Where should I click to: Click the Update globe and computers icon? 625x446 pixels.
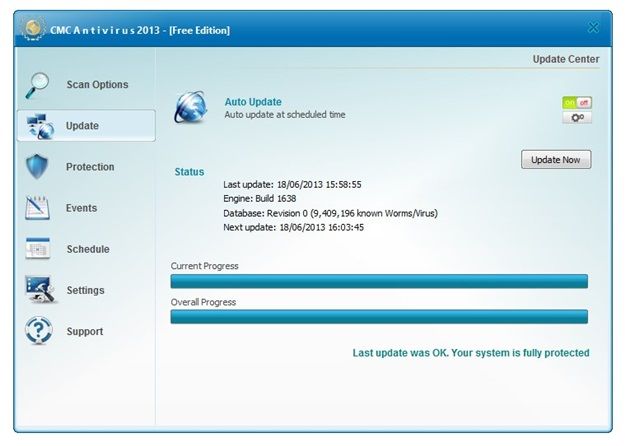tap(40, 126)
